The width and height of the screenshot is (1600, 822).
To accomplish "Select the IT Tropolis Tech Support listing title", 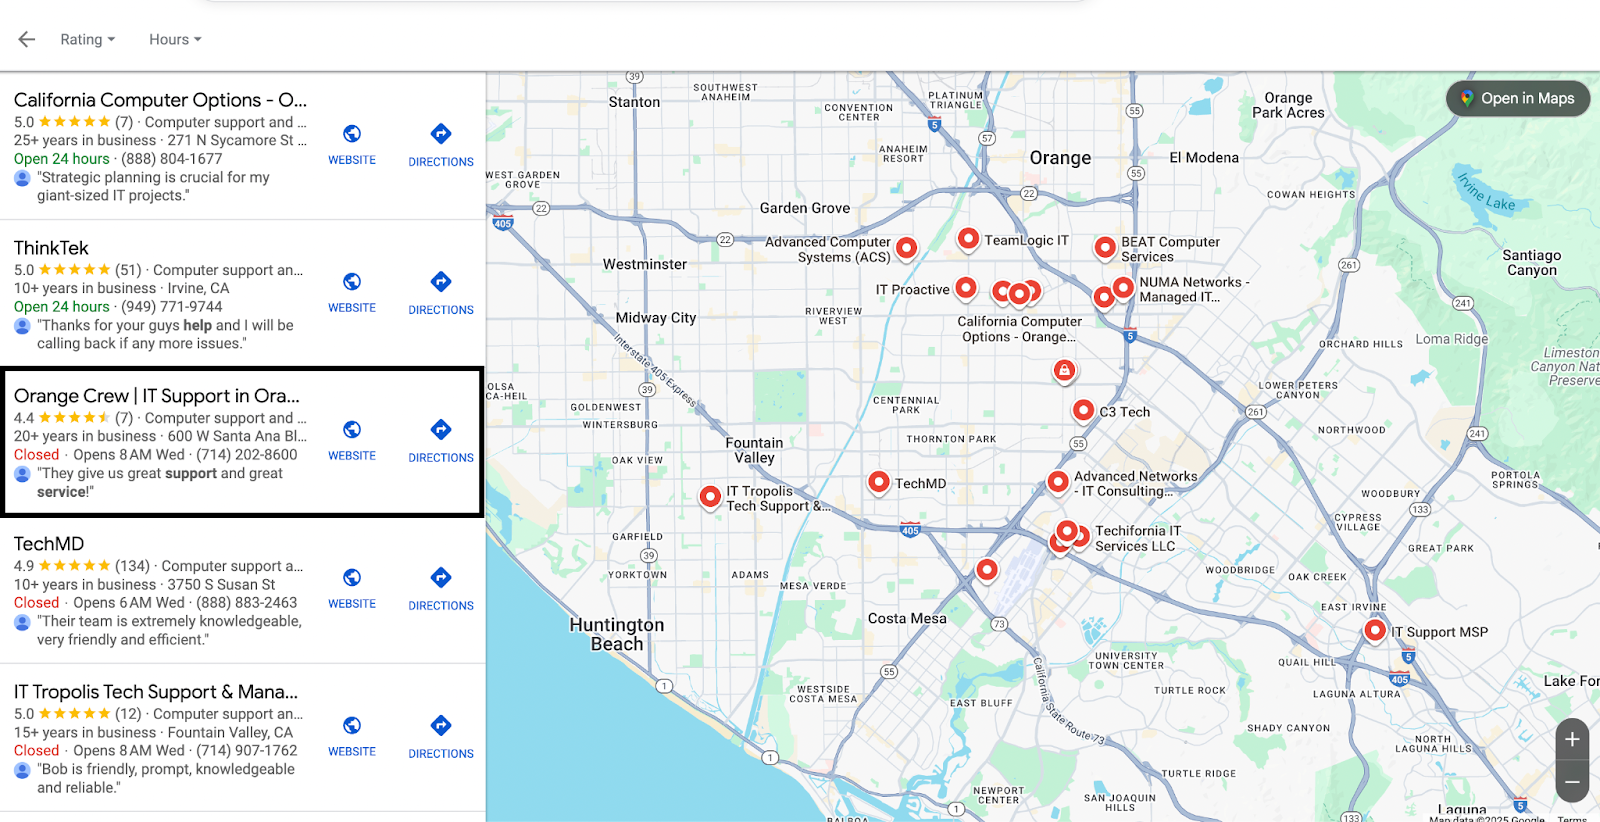I will (156, 692).
